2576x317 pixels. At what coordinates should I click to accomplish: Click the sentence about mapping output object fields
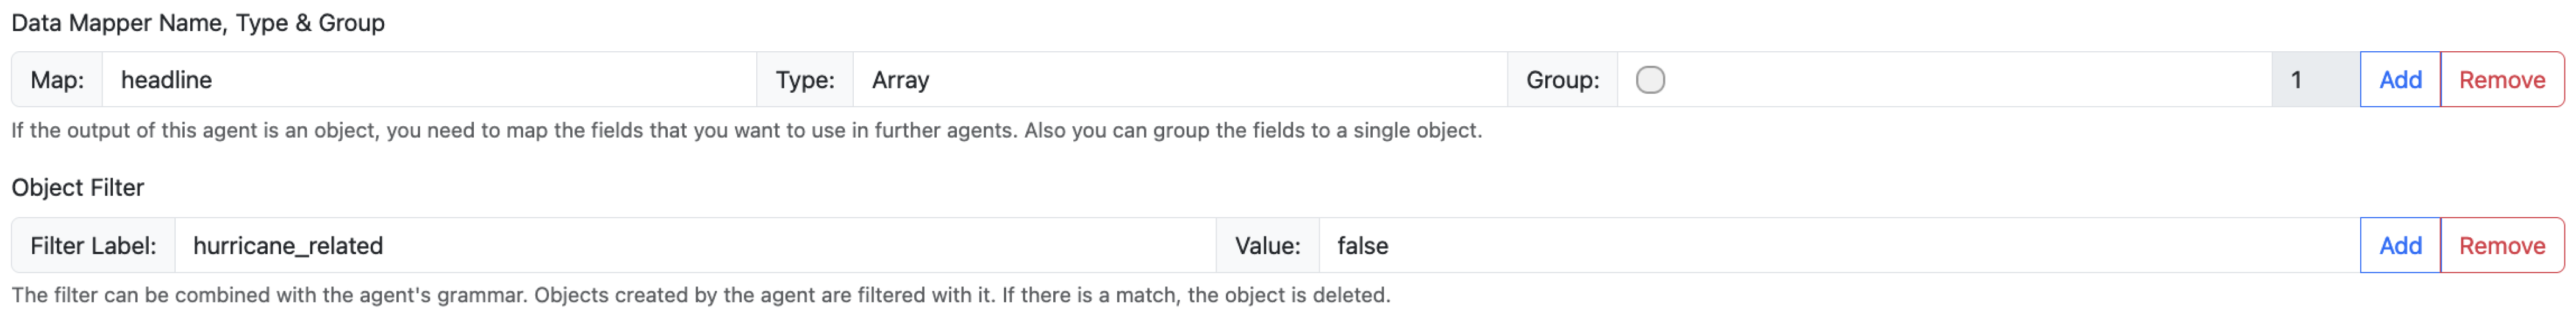click(500, 131)
